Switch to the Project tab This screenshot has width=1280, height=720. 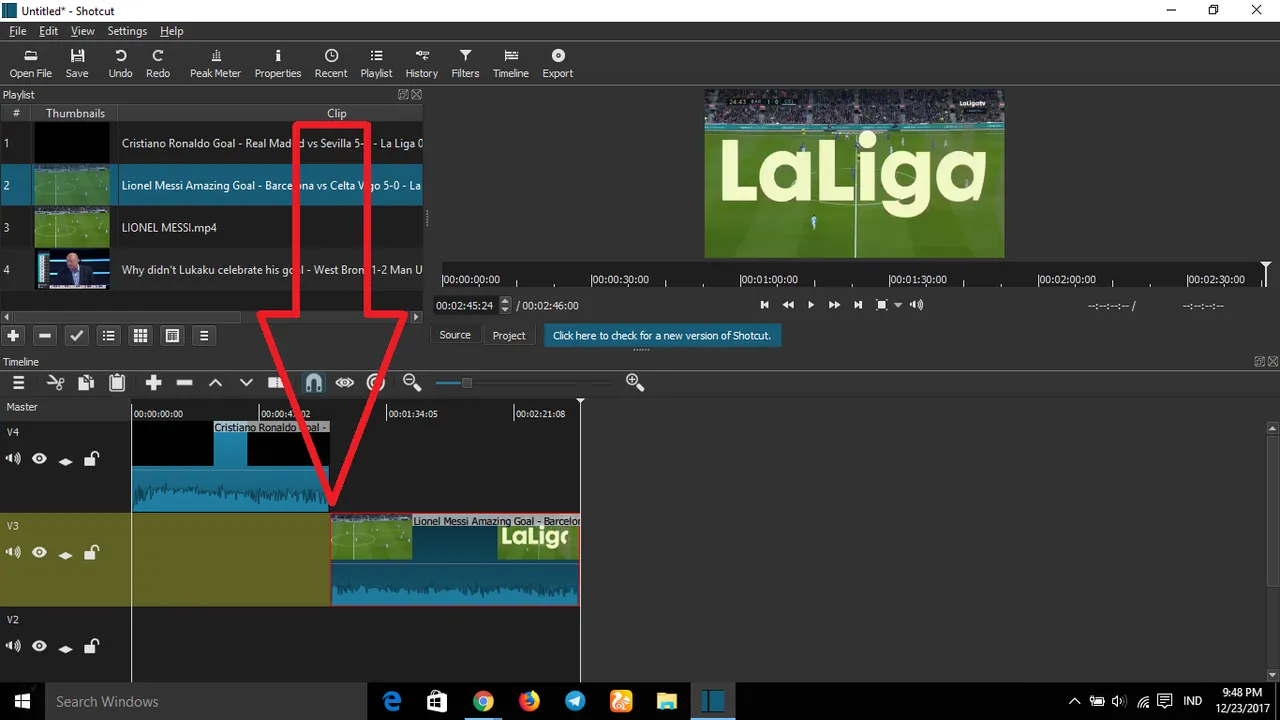pyautogui.click(x=509, y=335)
